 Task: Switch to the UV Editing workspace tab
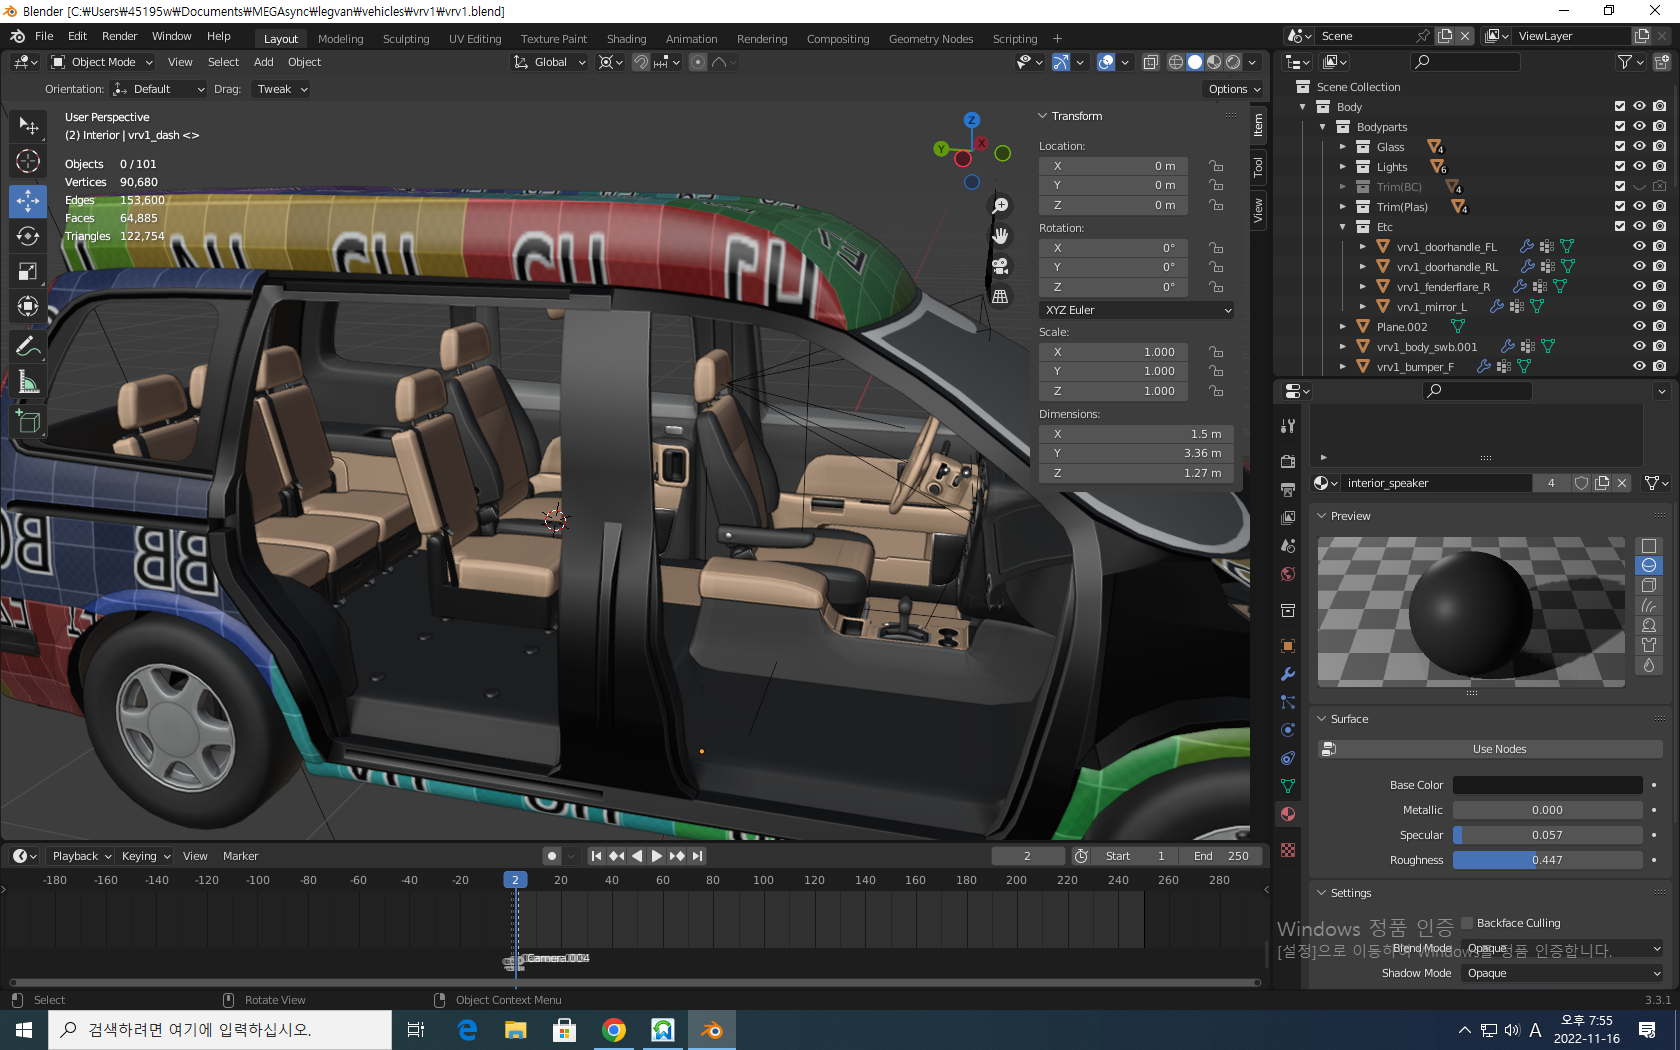(474, 39)
